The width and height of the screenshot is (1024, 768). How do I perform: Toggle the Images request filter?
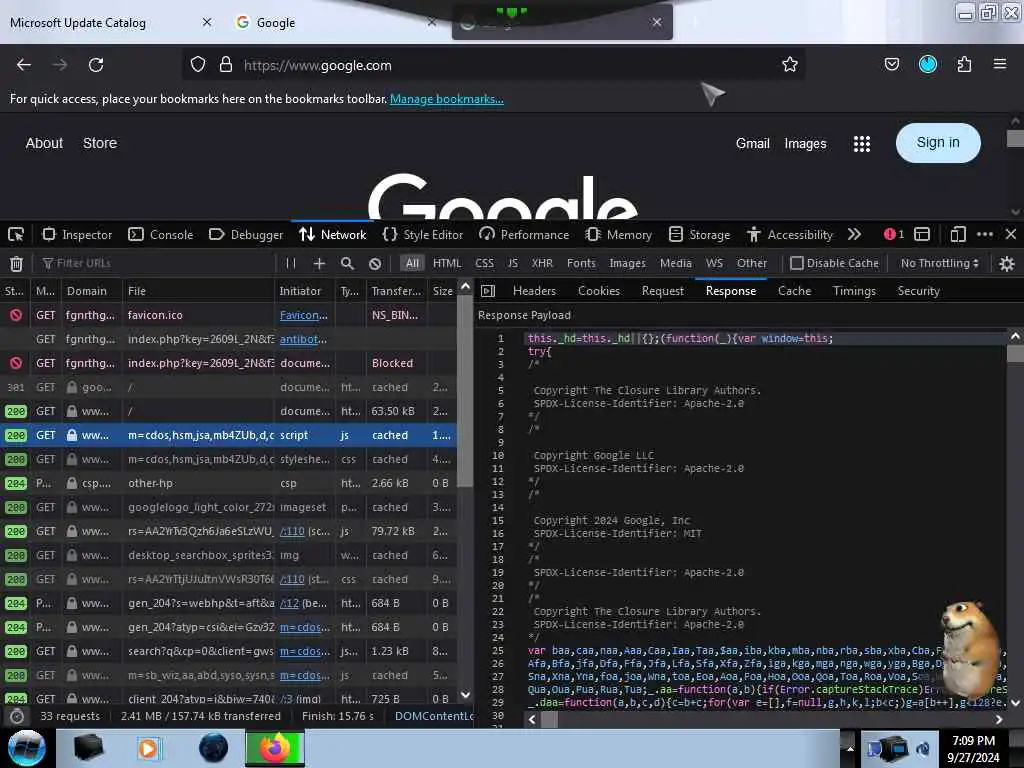click(627, 263)
